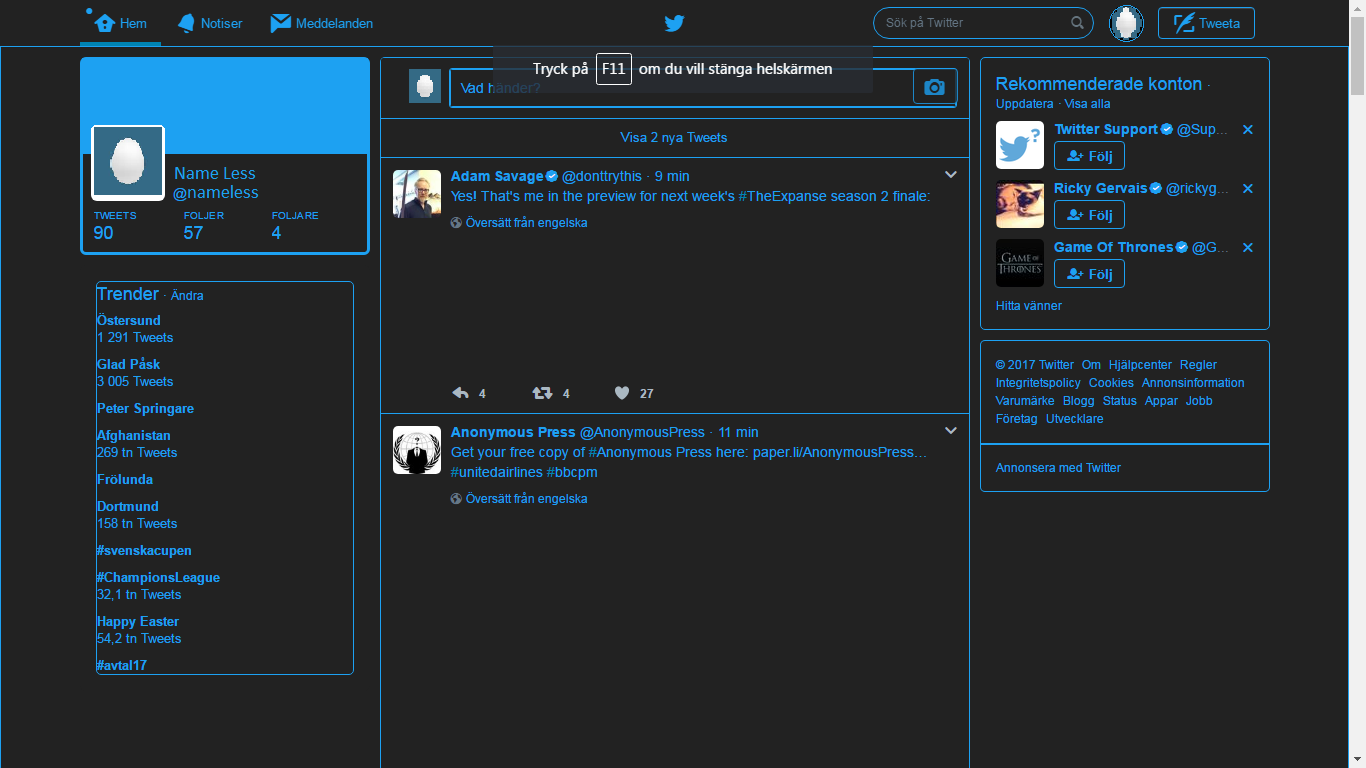Click Ändra next to Trender
1366x768 pixels.
point(187,296)
